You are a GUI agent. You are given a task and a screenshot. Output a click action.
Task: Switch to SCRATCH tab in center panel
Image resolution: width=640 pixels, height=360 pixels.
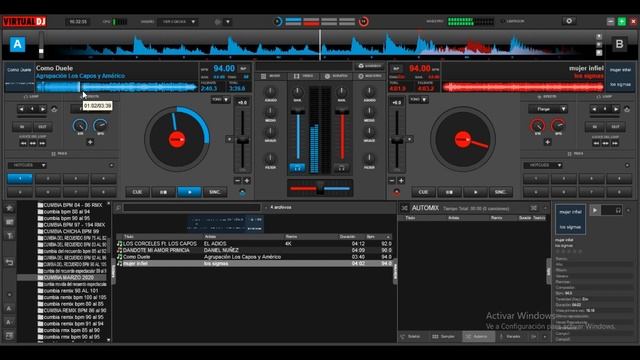coord(336,76)
